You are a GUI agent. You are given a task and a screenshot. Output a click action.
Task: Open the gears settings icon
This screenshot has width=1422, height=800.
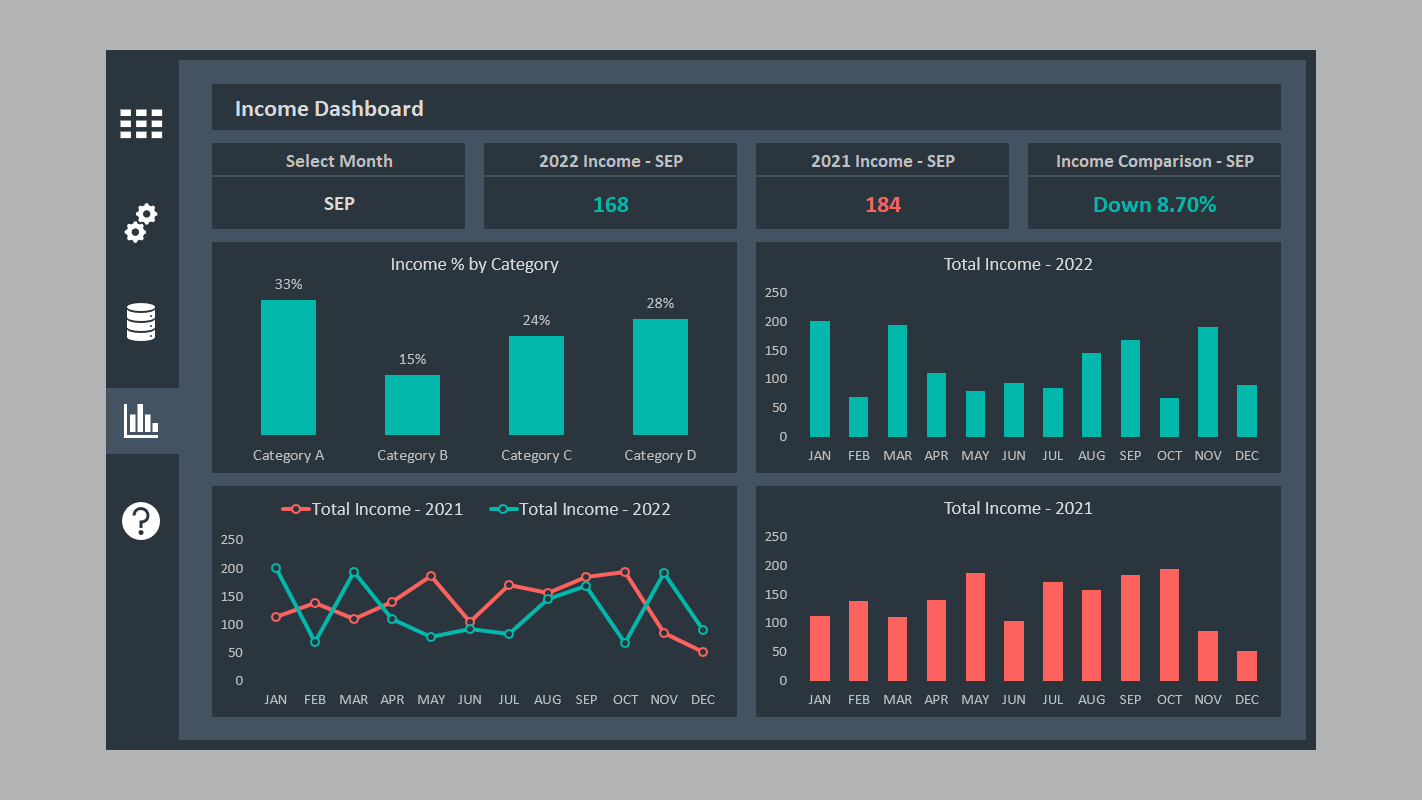(141, 222)
